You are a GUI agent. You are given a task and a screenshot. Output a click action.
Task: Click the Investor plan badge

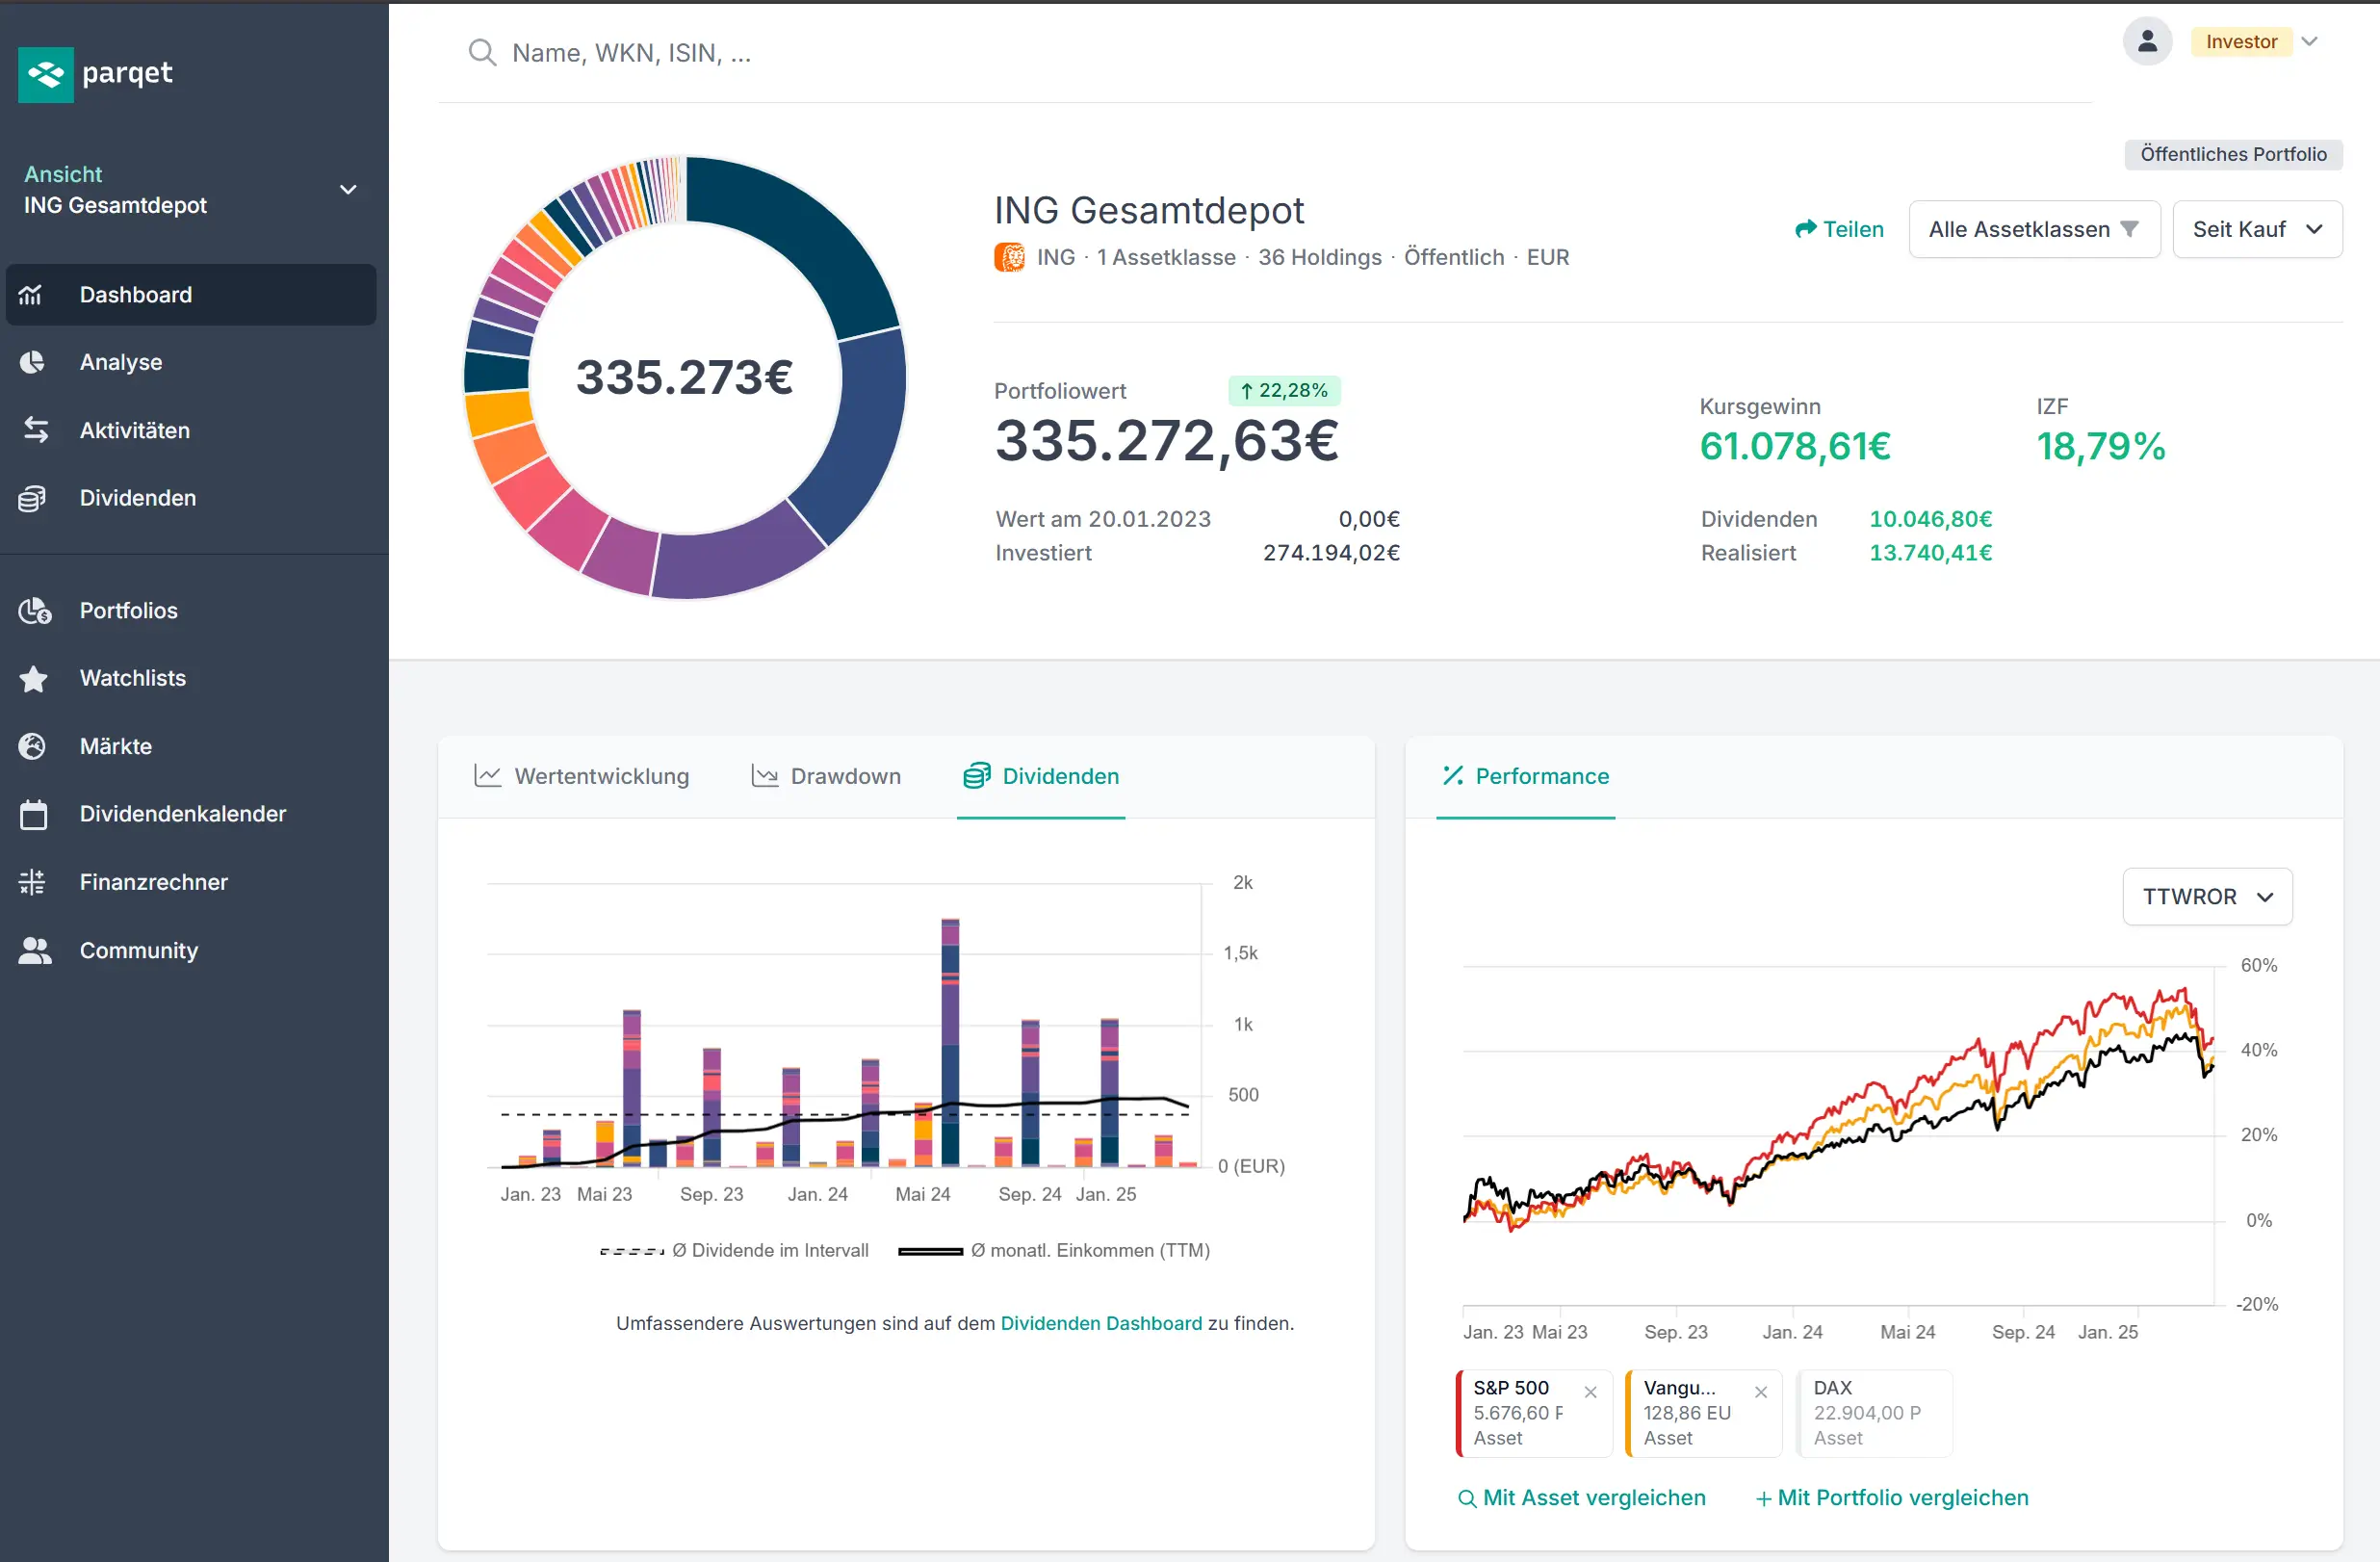[x=2241, y=41]
